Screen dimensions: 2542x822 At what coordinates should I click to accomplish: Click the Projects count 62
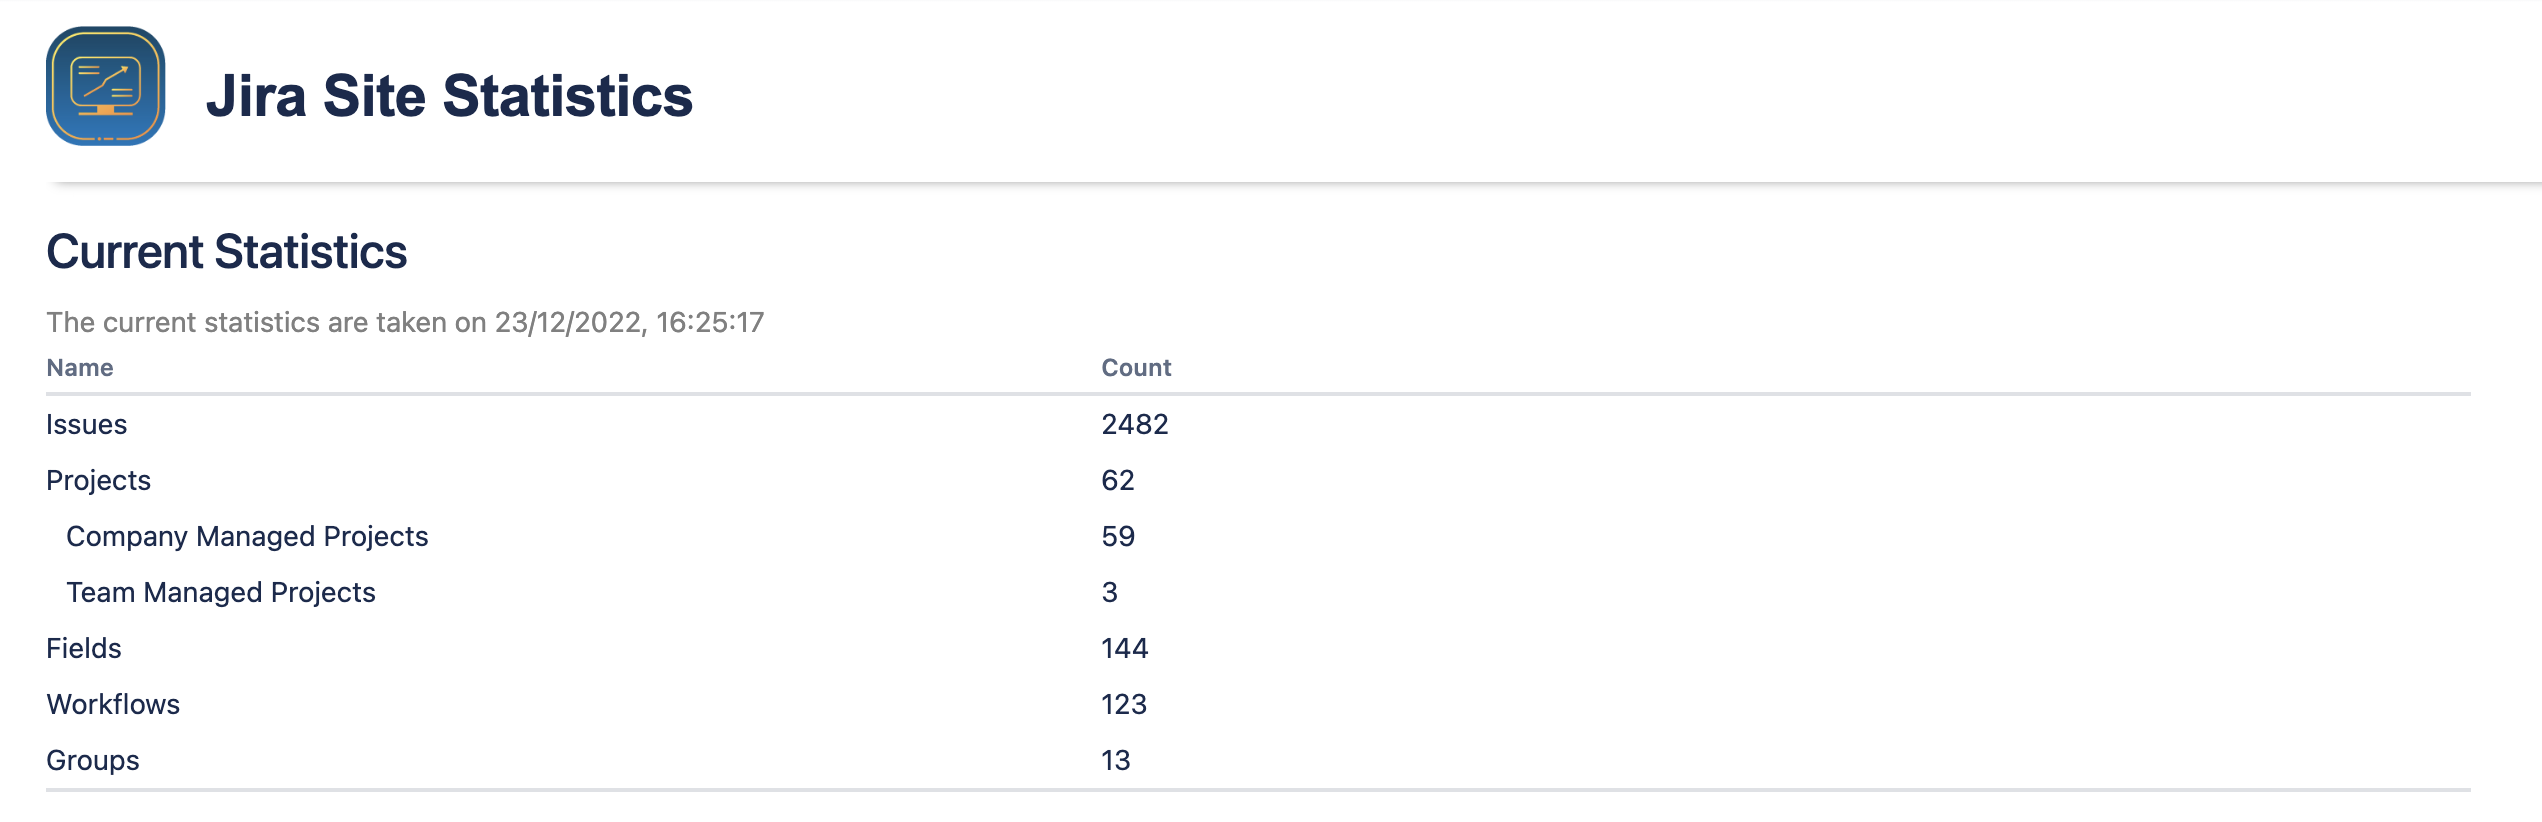click(x=1118, y=481)
